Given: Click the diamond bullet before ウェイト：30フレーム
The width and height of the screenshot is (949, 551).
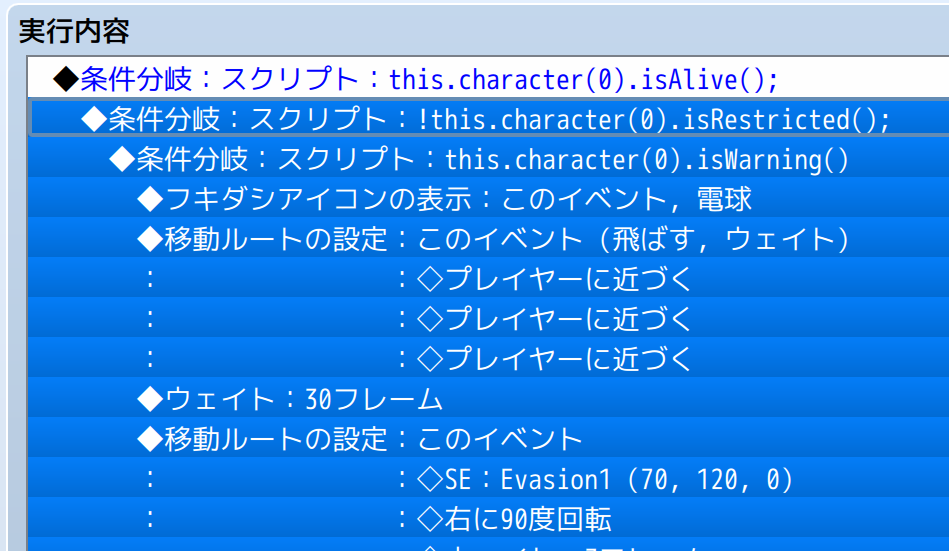Looking at the screenshot, I should [149, 399].
